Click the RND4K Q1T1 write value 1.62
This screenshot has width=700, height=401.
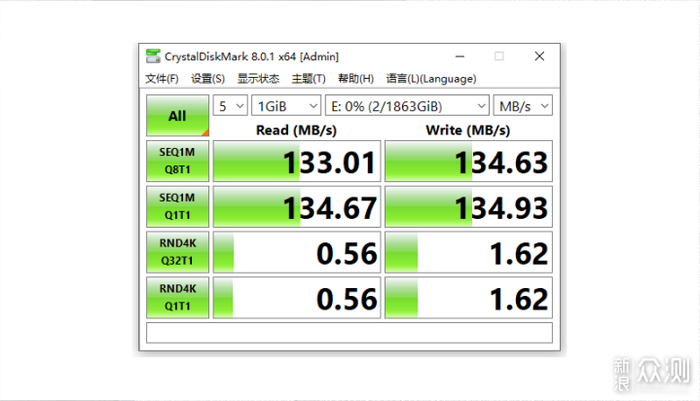pyautogui.click(x=469, y=298)
